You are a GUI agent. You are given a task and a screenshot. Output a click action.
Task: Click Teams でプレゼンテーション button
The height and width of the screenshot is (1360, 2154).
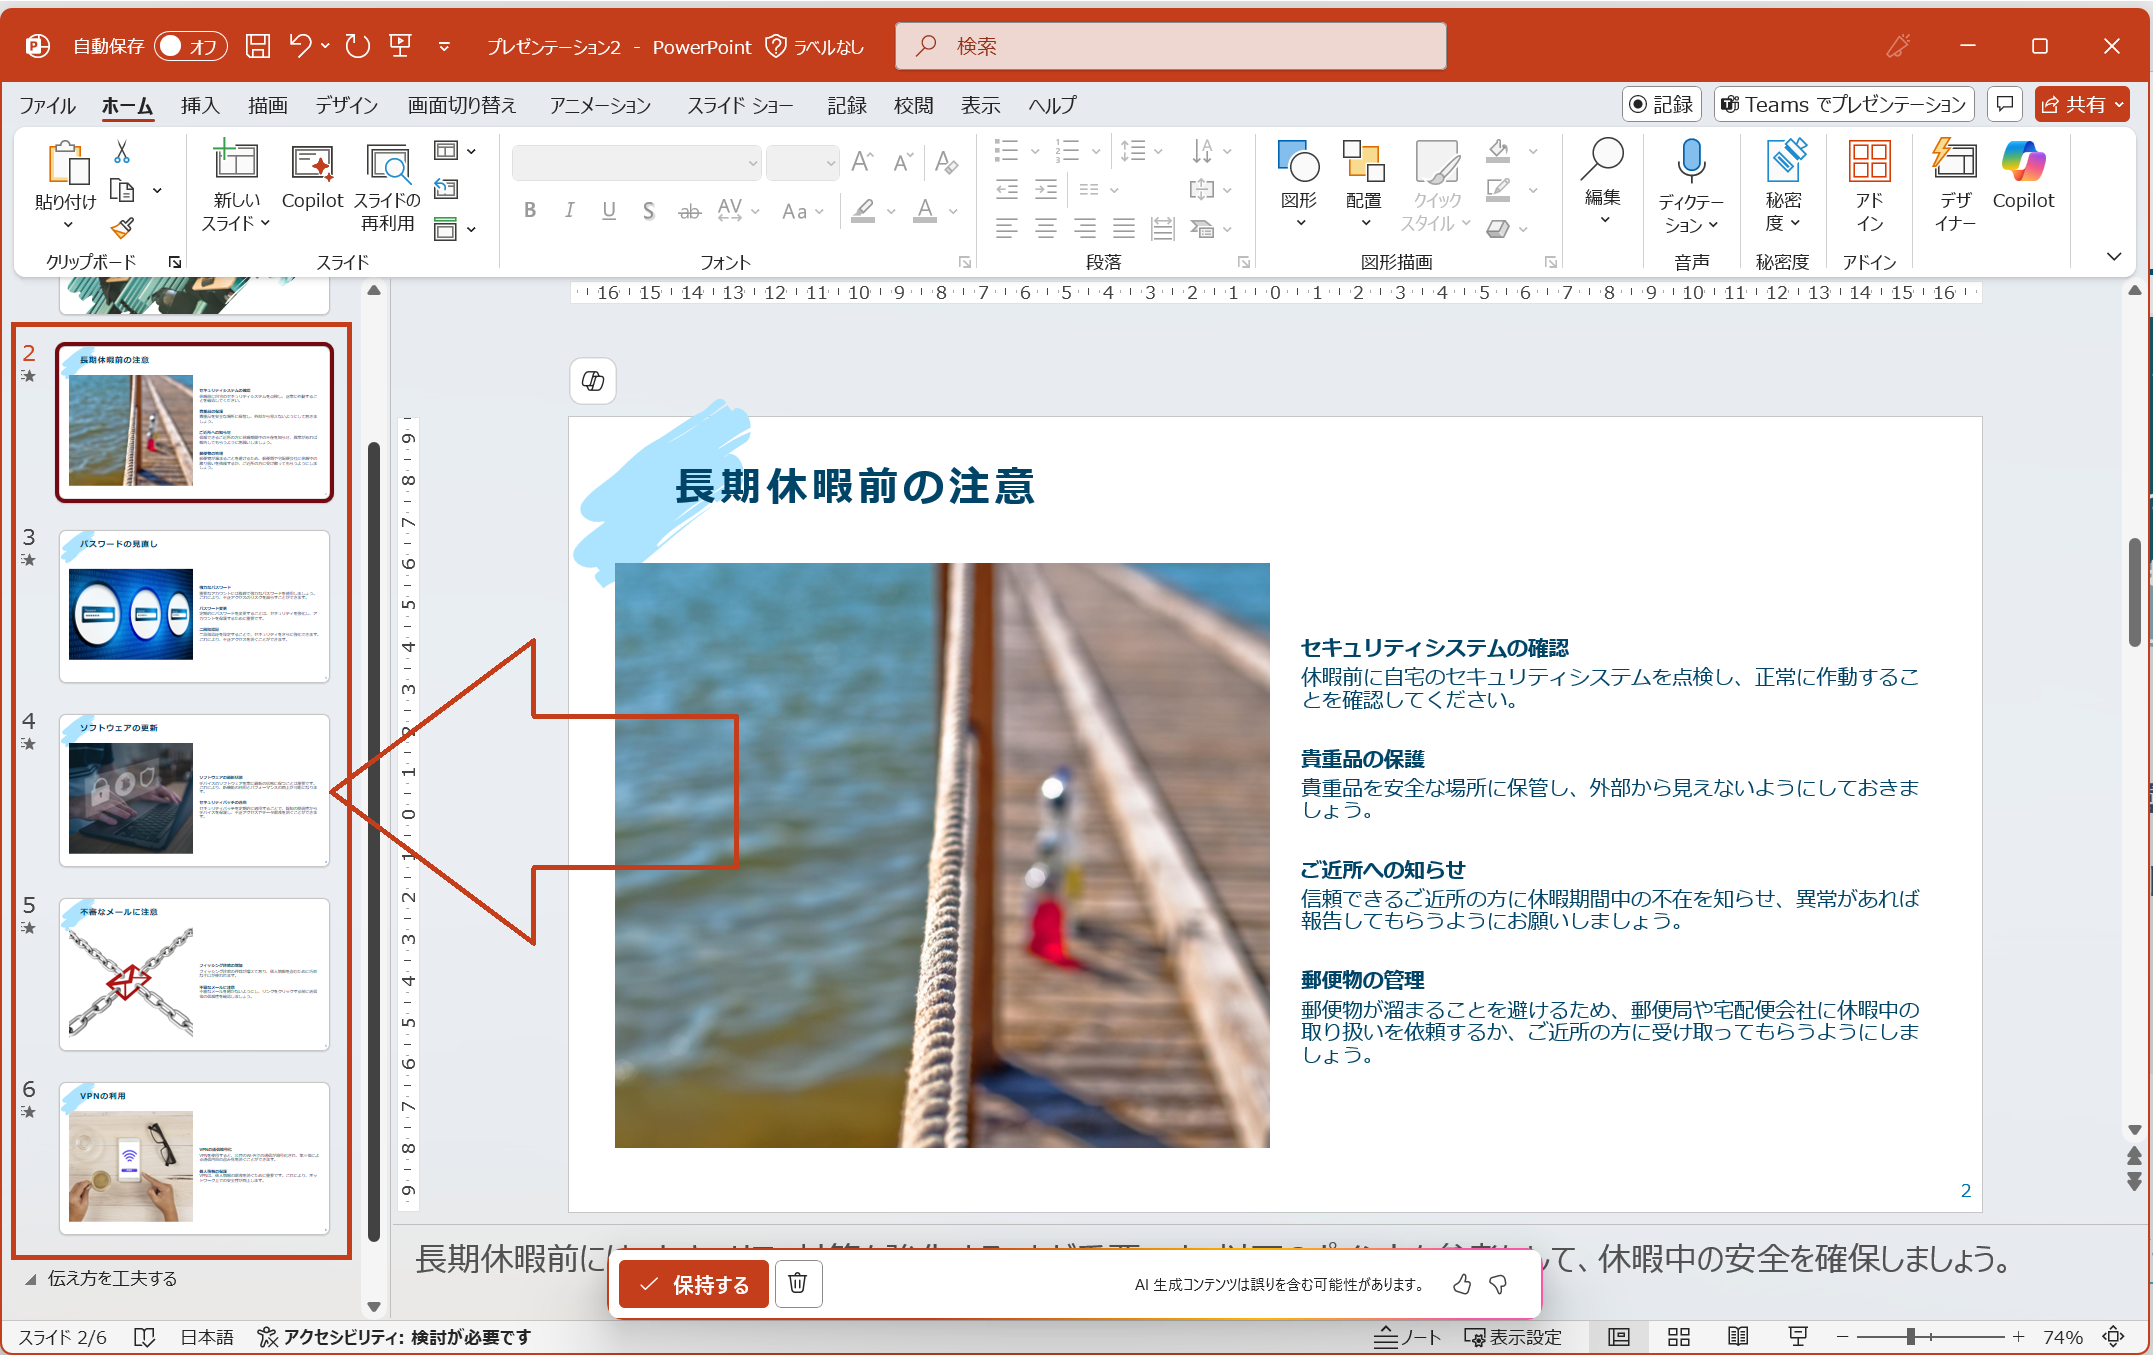tap(1844, 105)
